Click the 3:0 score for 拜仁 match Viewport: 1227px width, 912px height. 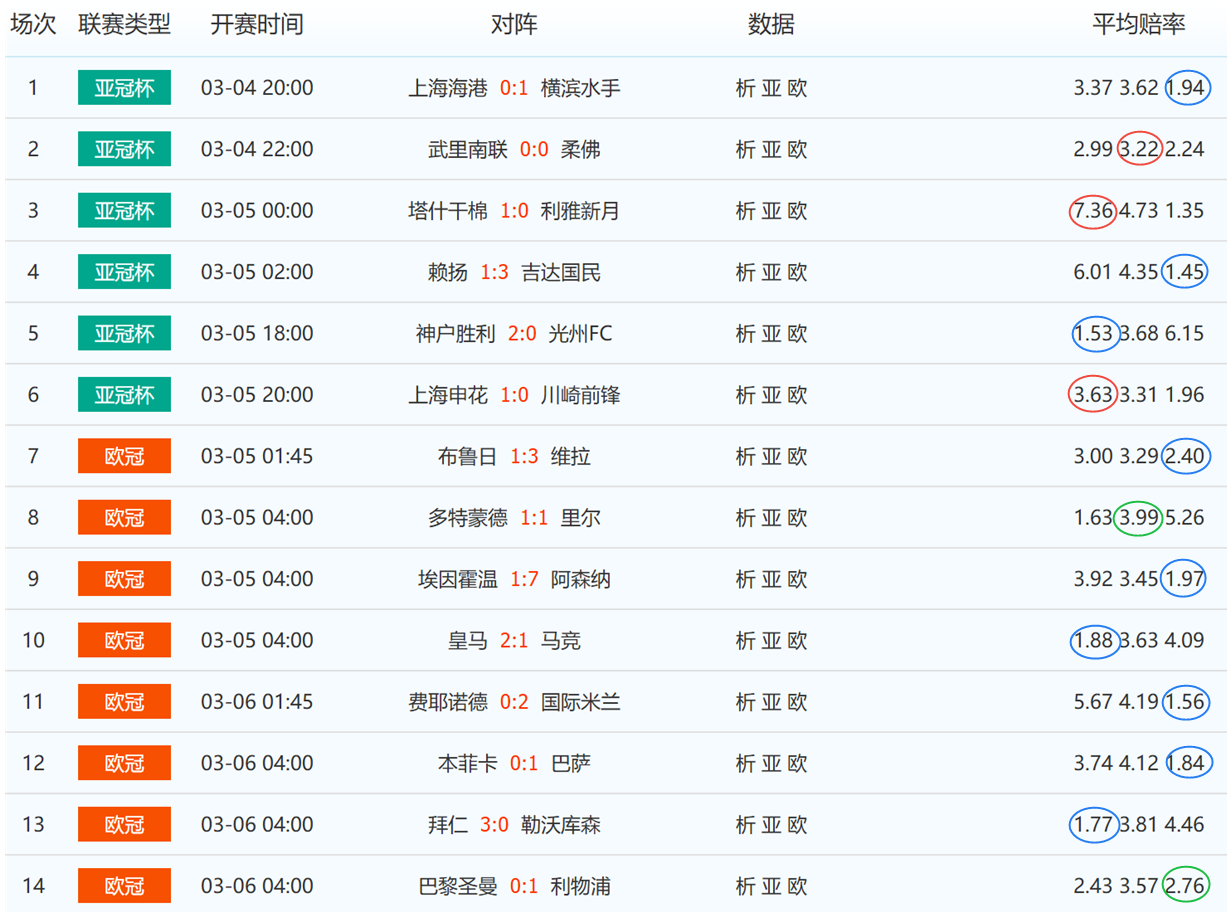(494, 825)
